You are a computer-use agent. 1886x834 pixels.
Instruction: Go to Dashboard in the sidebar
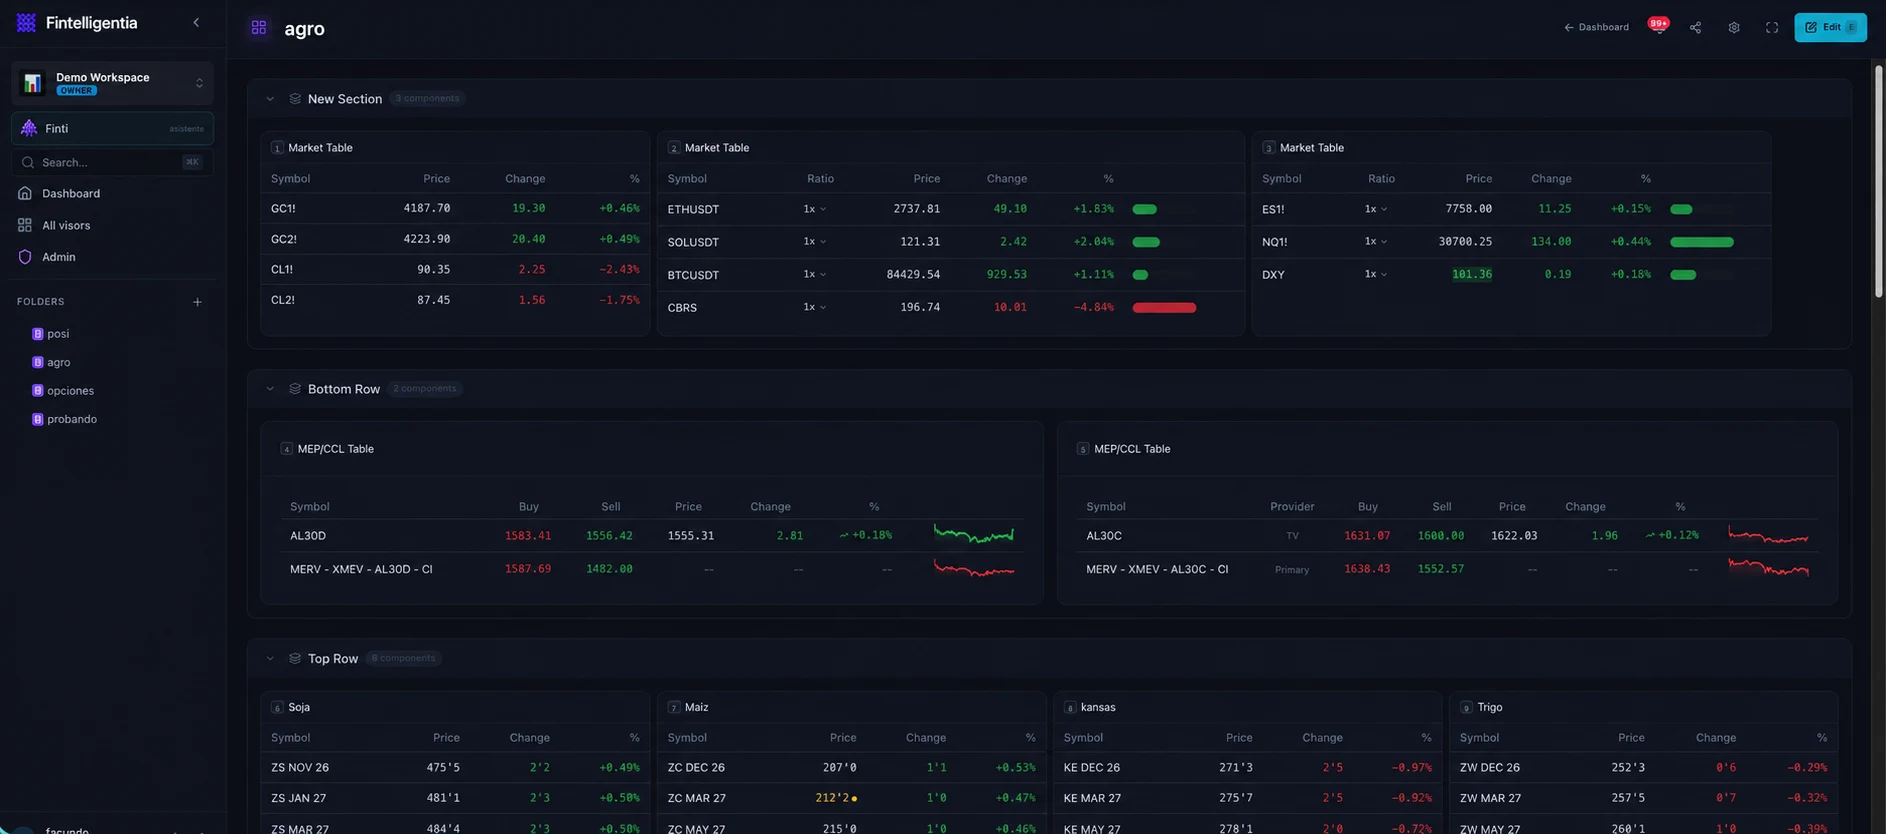click(113, 194)
